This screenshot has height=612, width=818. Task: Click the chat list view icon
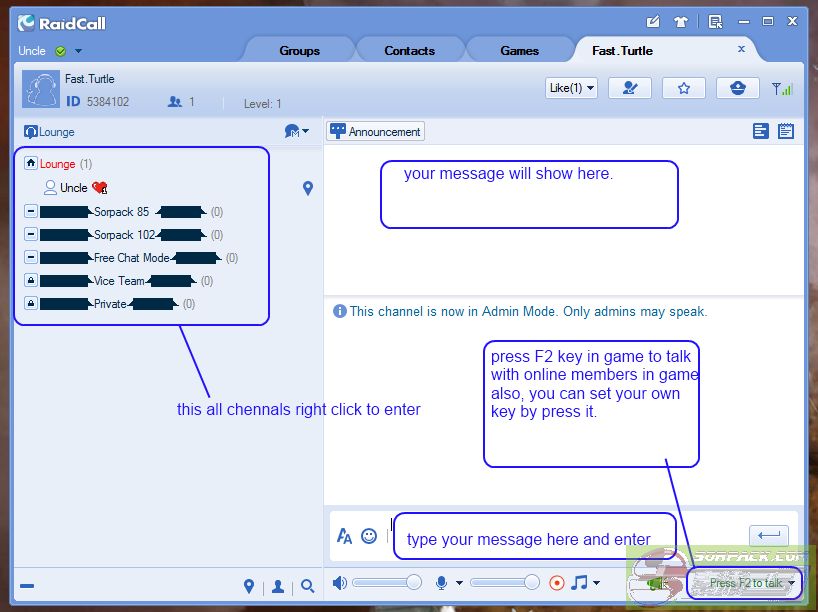point(761,131)
